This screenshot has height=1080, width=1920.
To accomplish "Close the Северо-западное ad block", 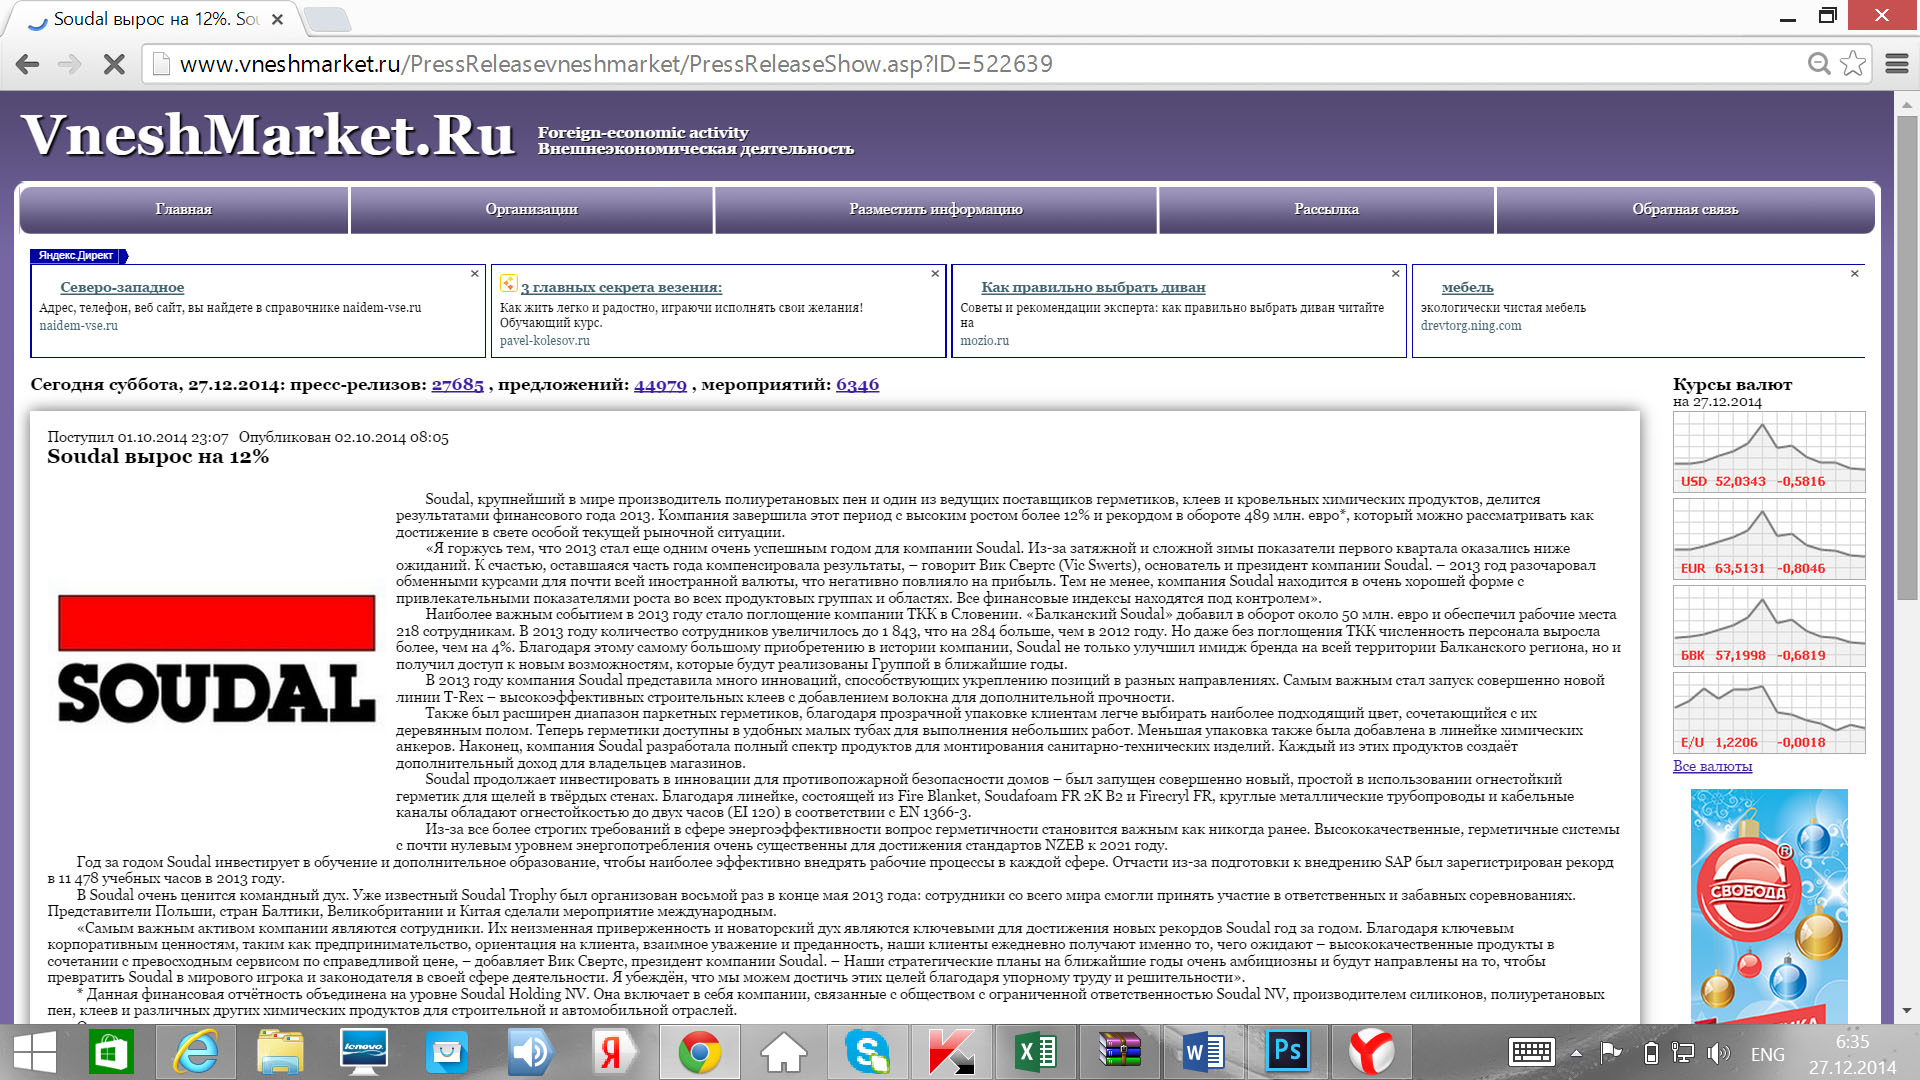I will tap(475, 273).
